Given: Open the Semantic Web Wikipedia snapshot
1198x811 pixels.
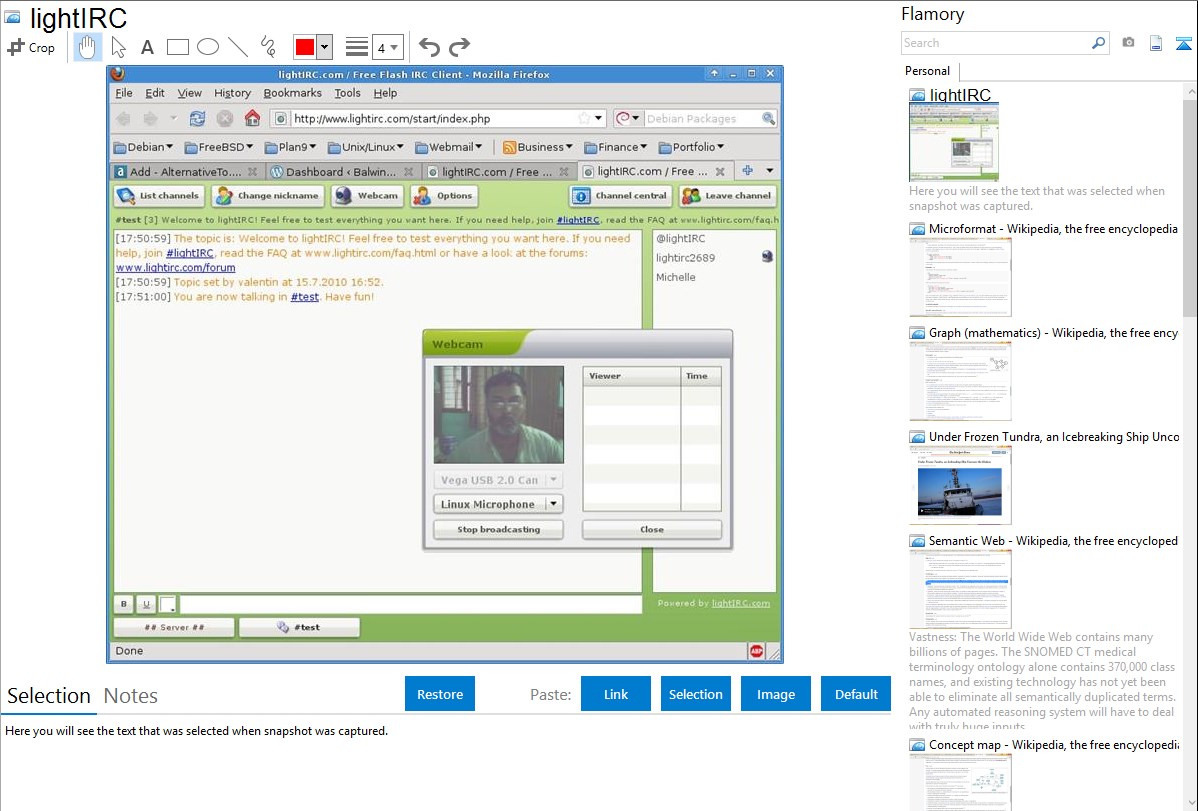Looking at the screenshot, I should click(x=960, y=589).
